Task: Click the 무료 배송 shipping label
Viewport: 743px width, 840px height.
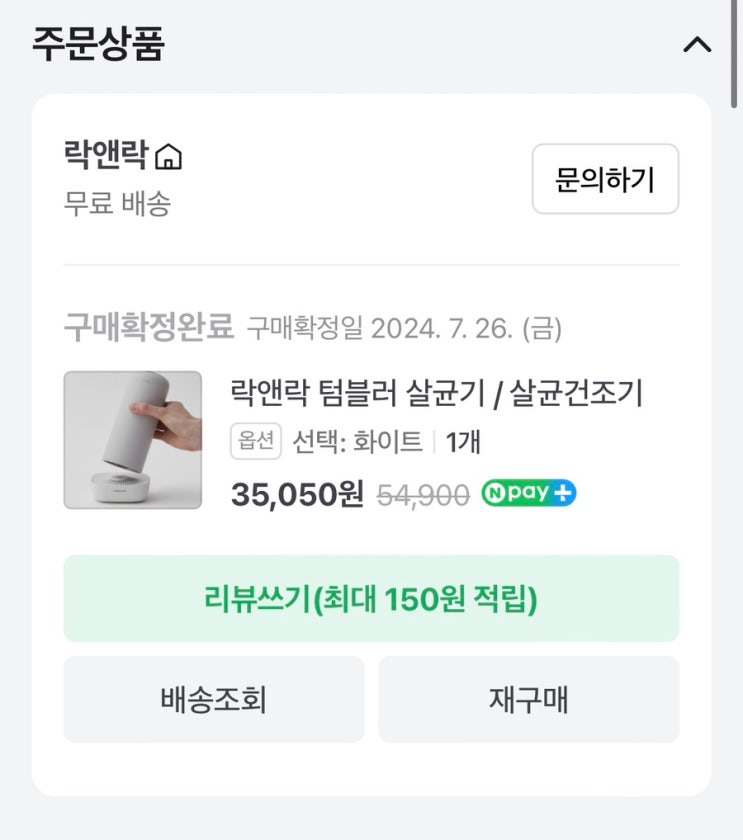Action: [x=117, y=204]
